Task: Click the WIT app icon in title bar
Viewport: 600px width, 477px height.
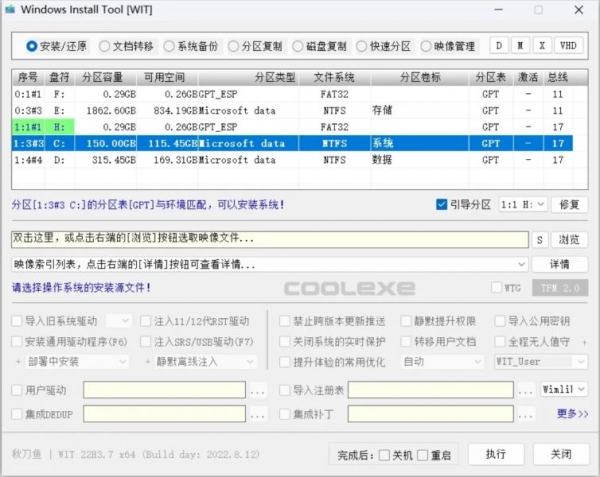Action: click(x=10, y=9)
